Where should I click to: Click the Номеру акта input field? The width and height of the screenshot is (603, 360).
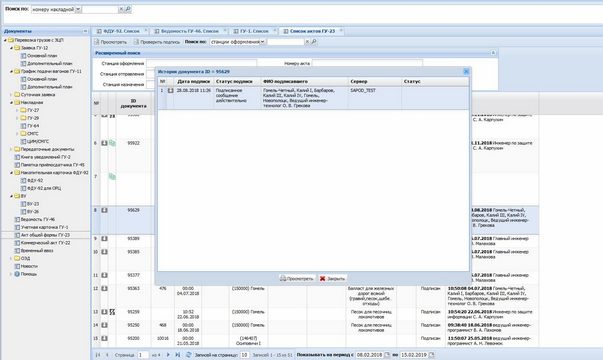click(x=367, y=63)
